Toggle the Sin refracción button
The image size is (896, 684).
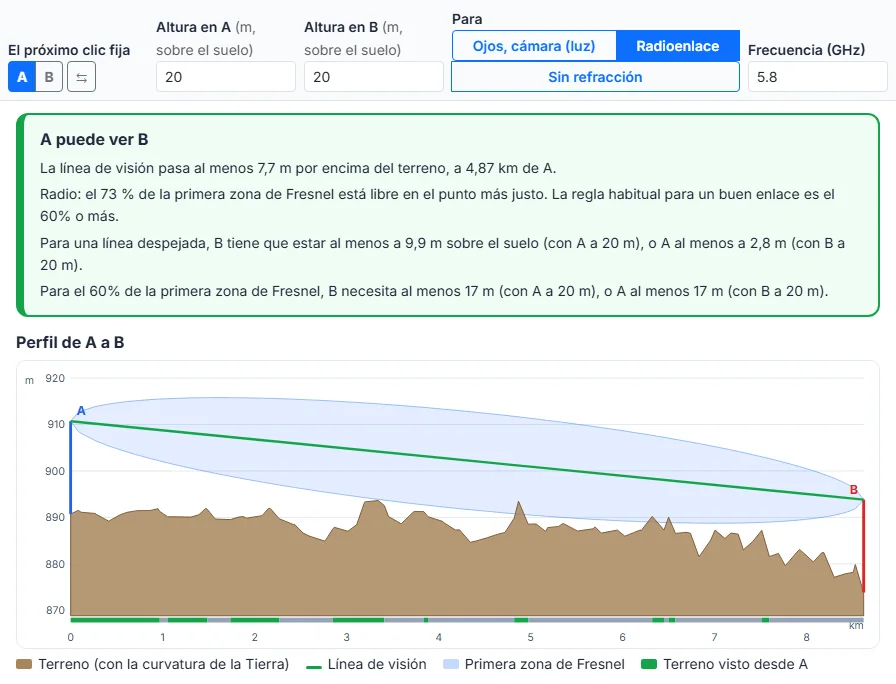coord(595,77)
